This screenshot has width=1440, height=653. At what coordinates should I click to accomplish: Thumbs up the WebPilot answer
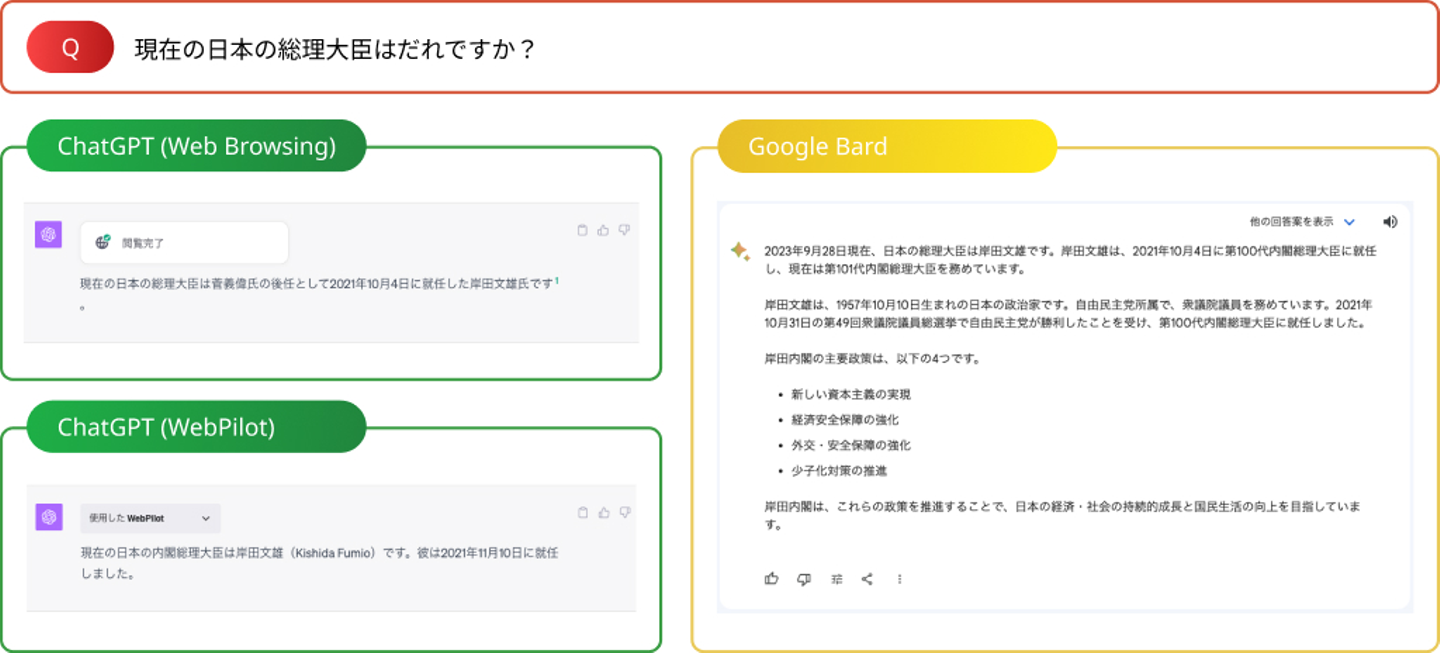click(x=603, y=512)
